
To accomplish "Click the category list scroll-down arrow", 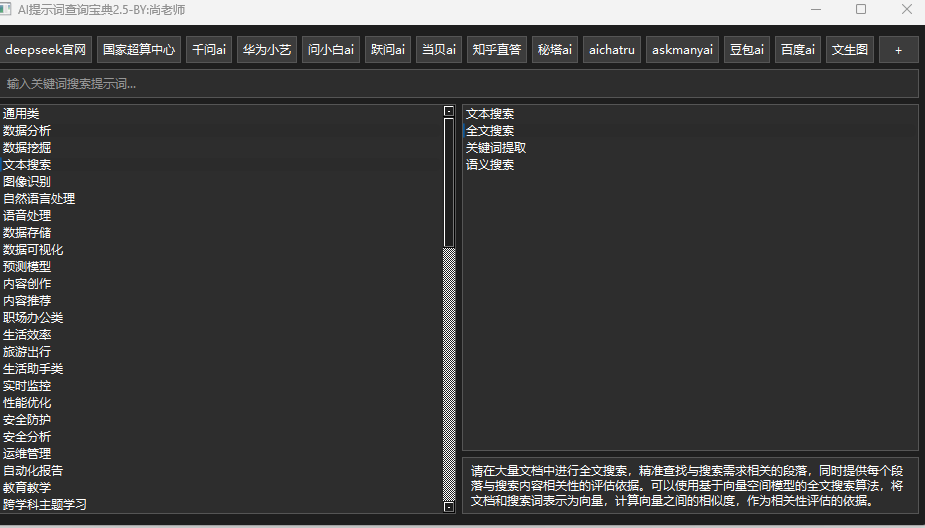I will 449,507.
